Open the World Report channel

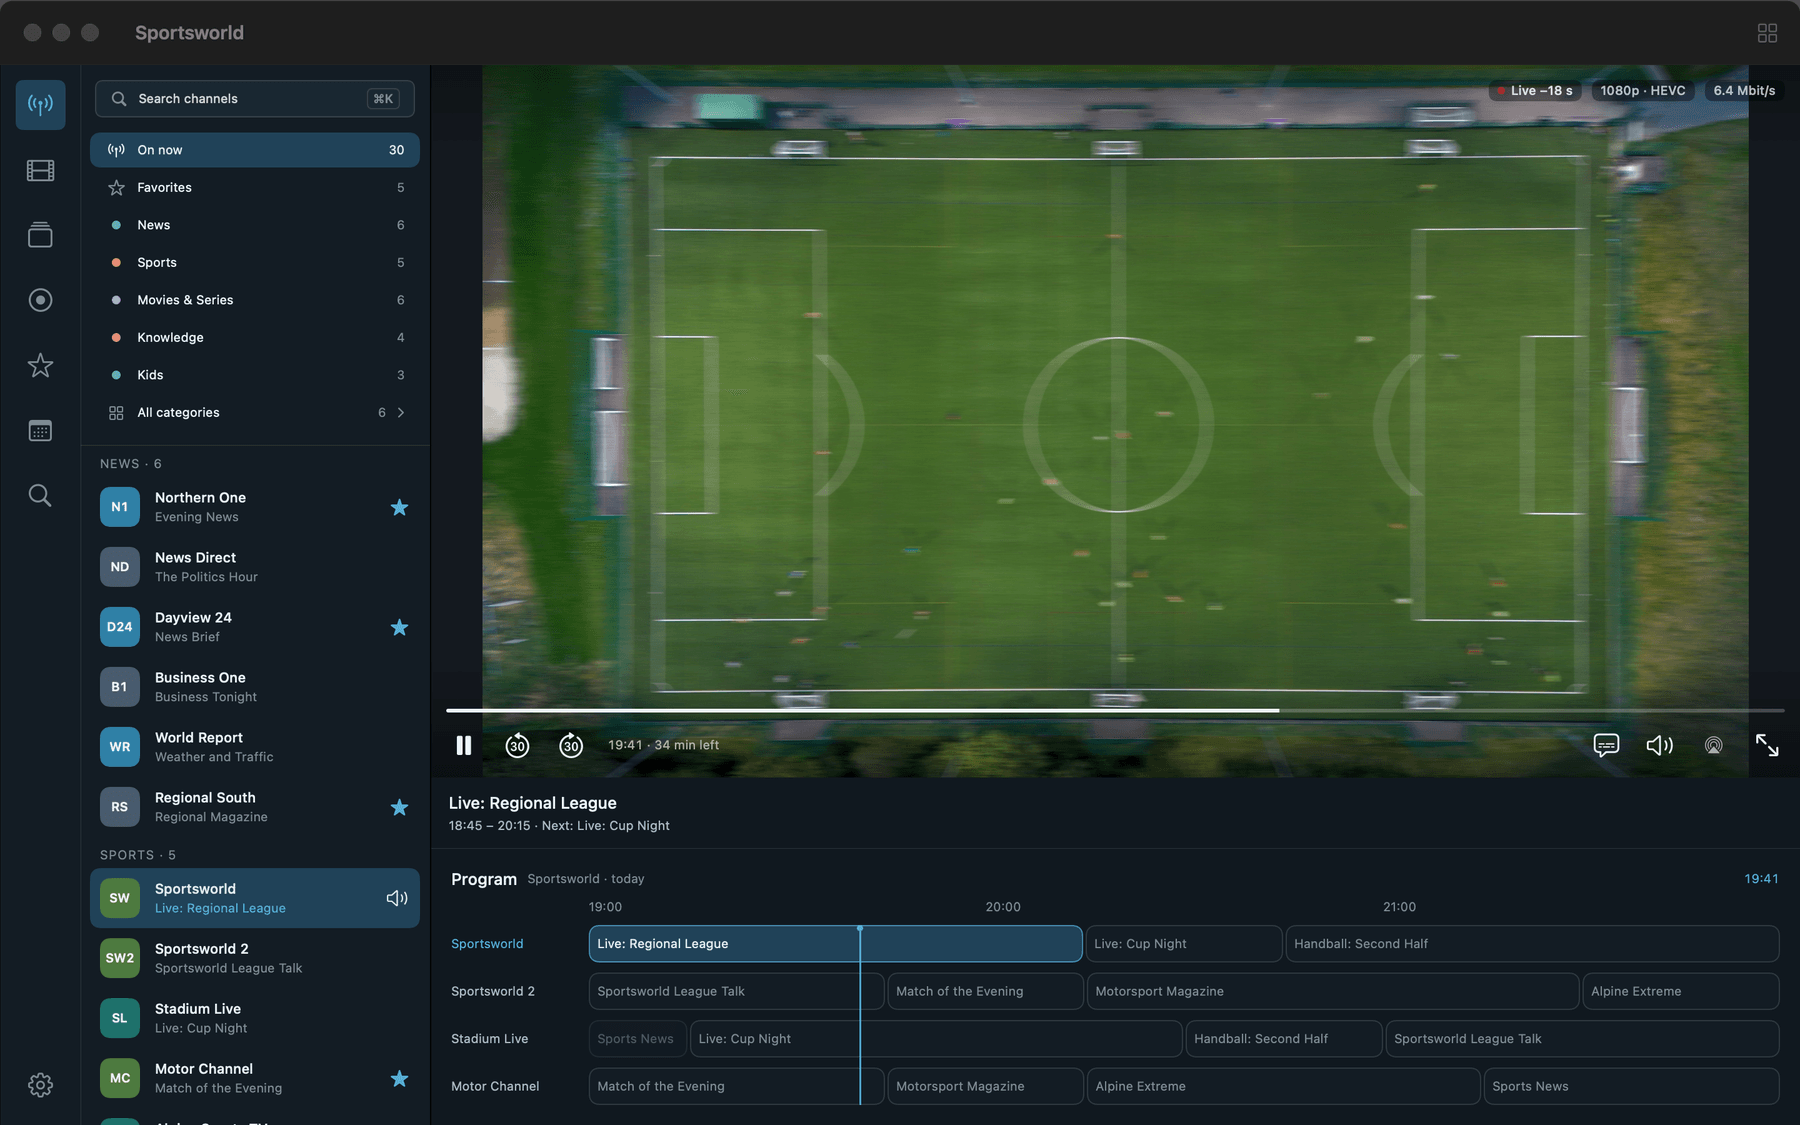pos(255,747)
